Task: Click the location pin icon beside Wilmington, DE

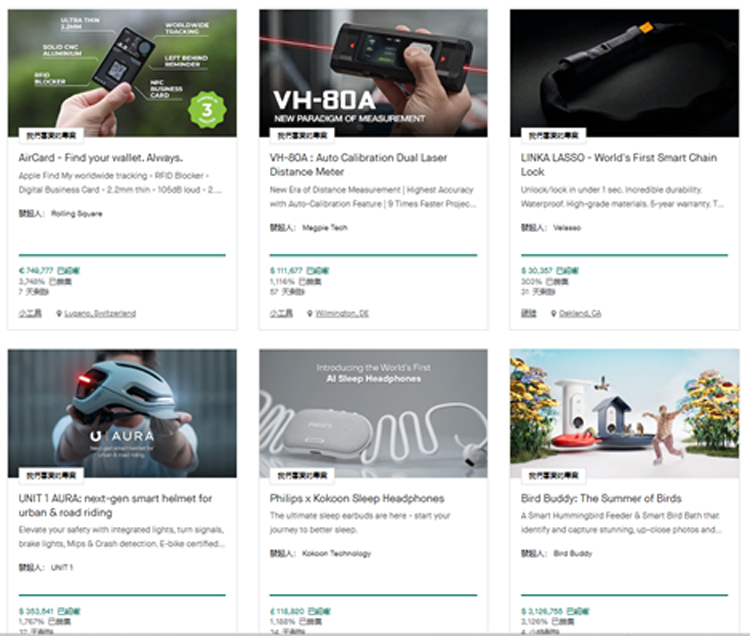Action: click(x=310, y=314)
